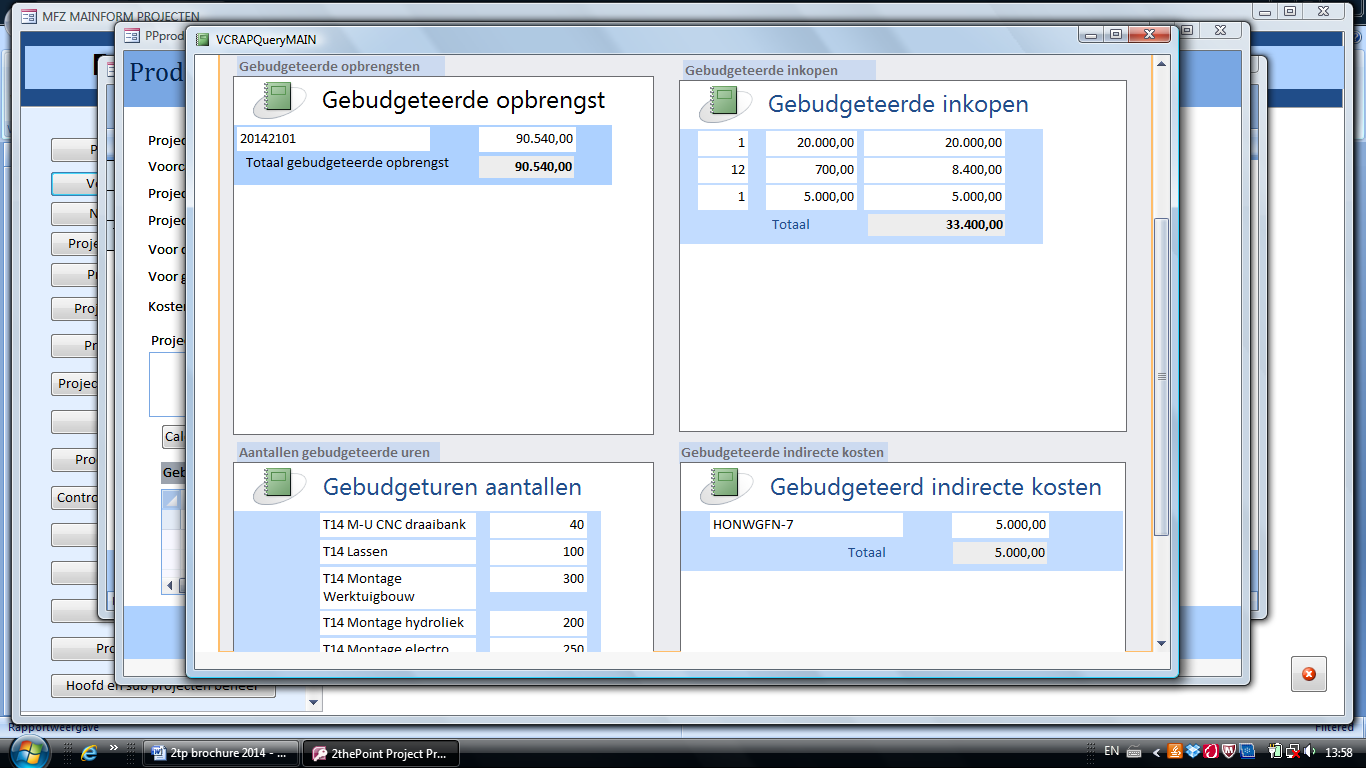The width and height of the screenshot is (1366, 768).
Task: Click the scroll down arrow on the main form list
Action: pyautogui.click(x=315, y=703)
